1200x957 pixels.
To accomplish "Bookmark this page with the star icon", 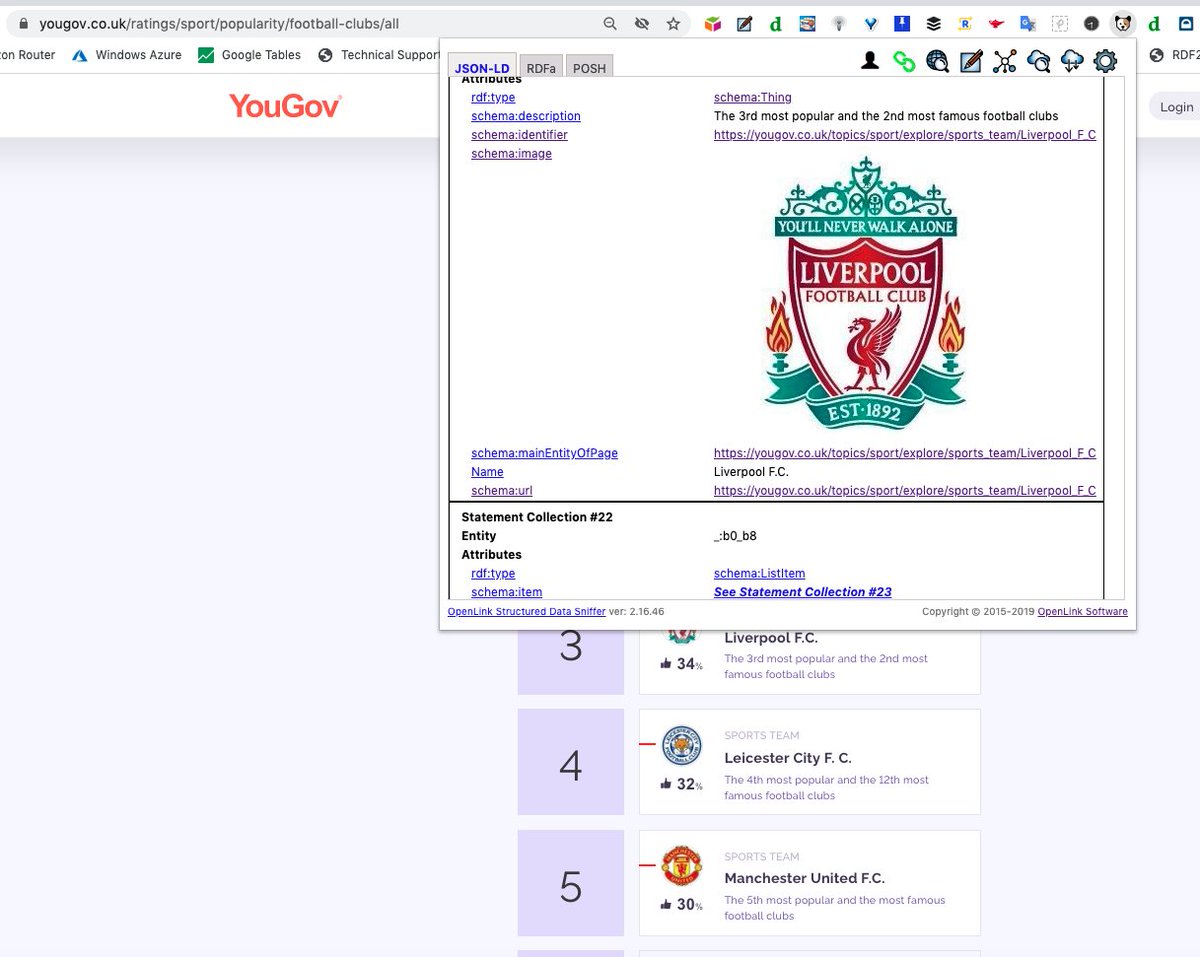I will (x=674, y=23).
